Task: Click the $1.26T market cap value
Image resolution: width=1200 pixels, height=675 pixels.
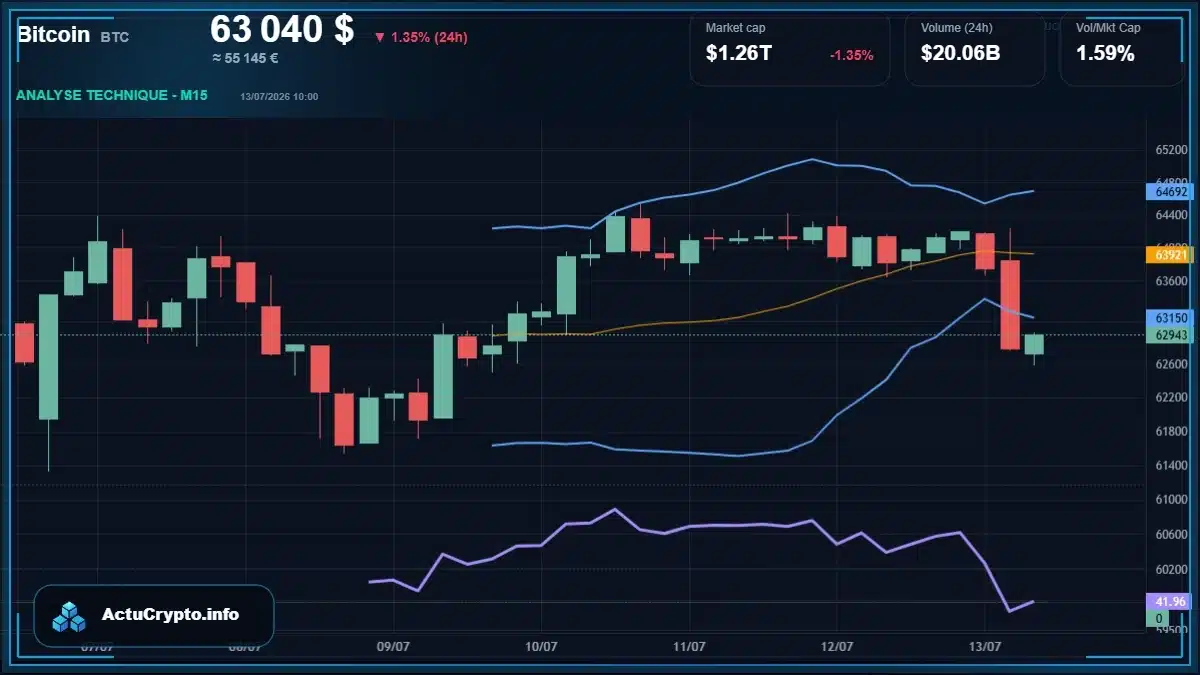Action: tap(739, 54)
